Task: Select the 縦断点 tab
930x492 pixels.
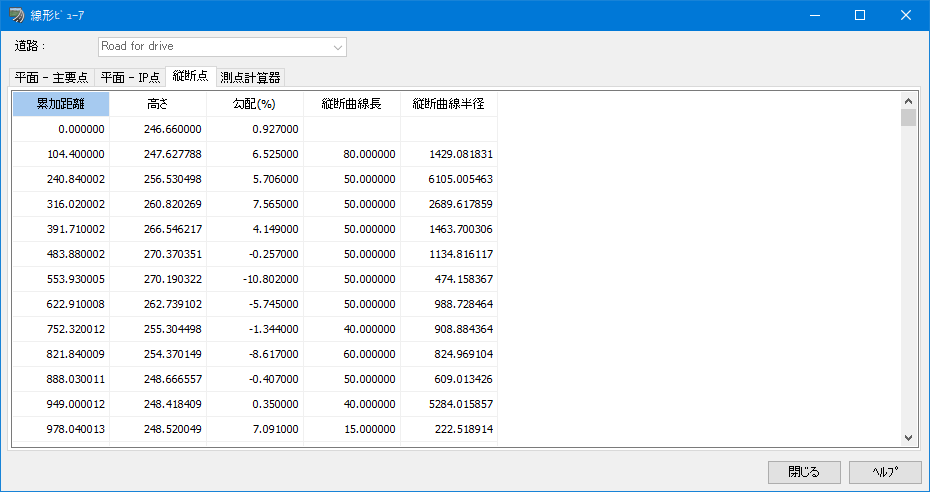Action: 190,76
